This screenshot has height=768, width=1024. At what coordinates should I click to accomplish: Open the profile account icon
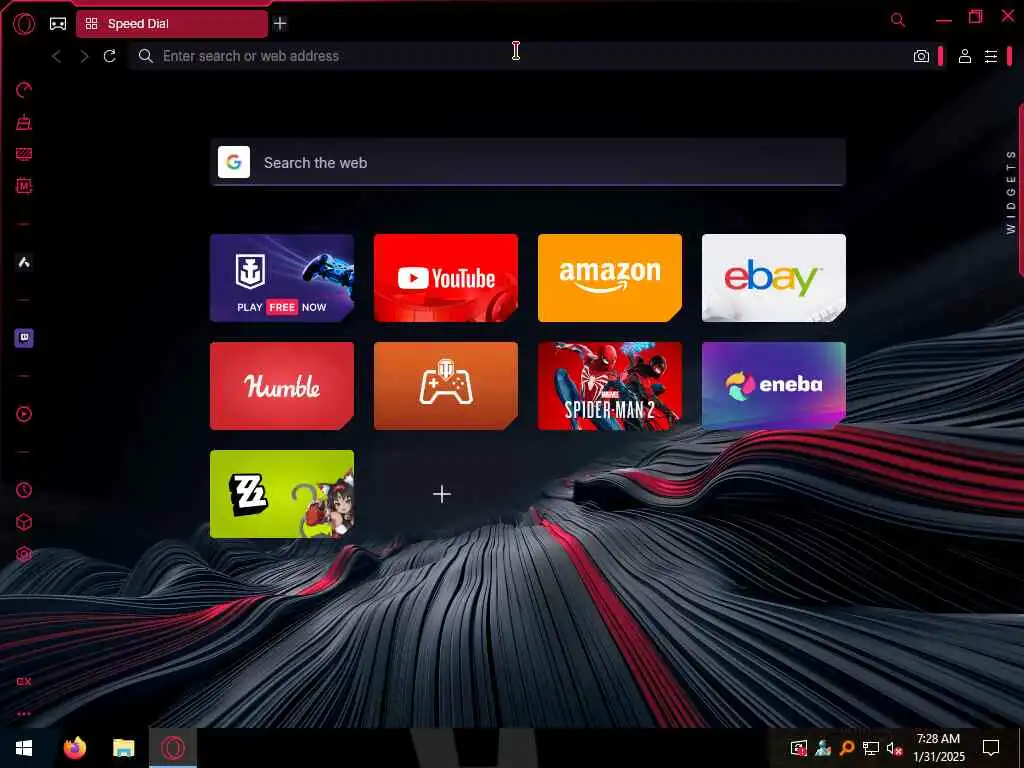click(x=965, y=56)
